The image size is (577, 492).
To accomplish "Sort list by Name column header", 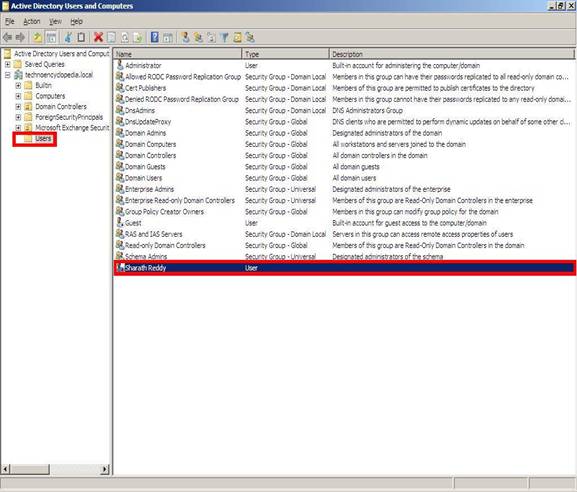I will [177, 54].
